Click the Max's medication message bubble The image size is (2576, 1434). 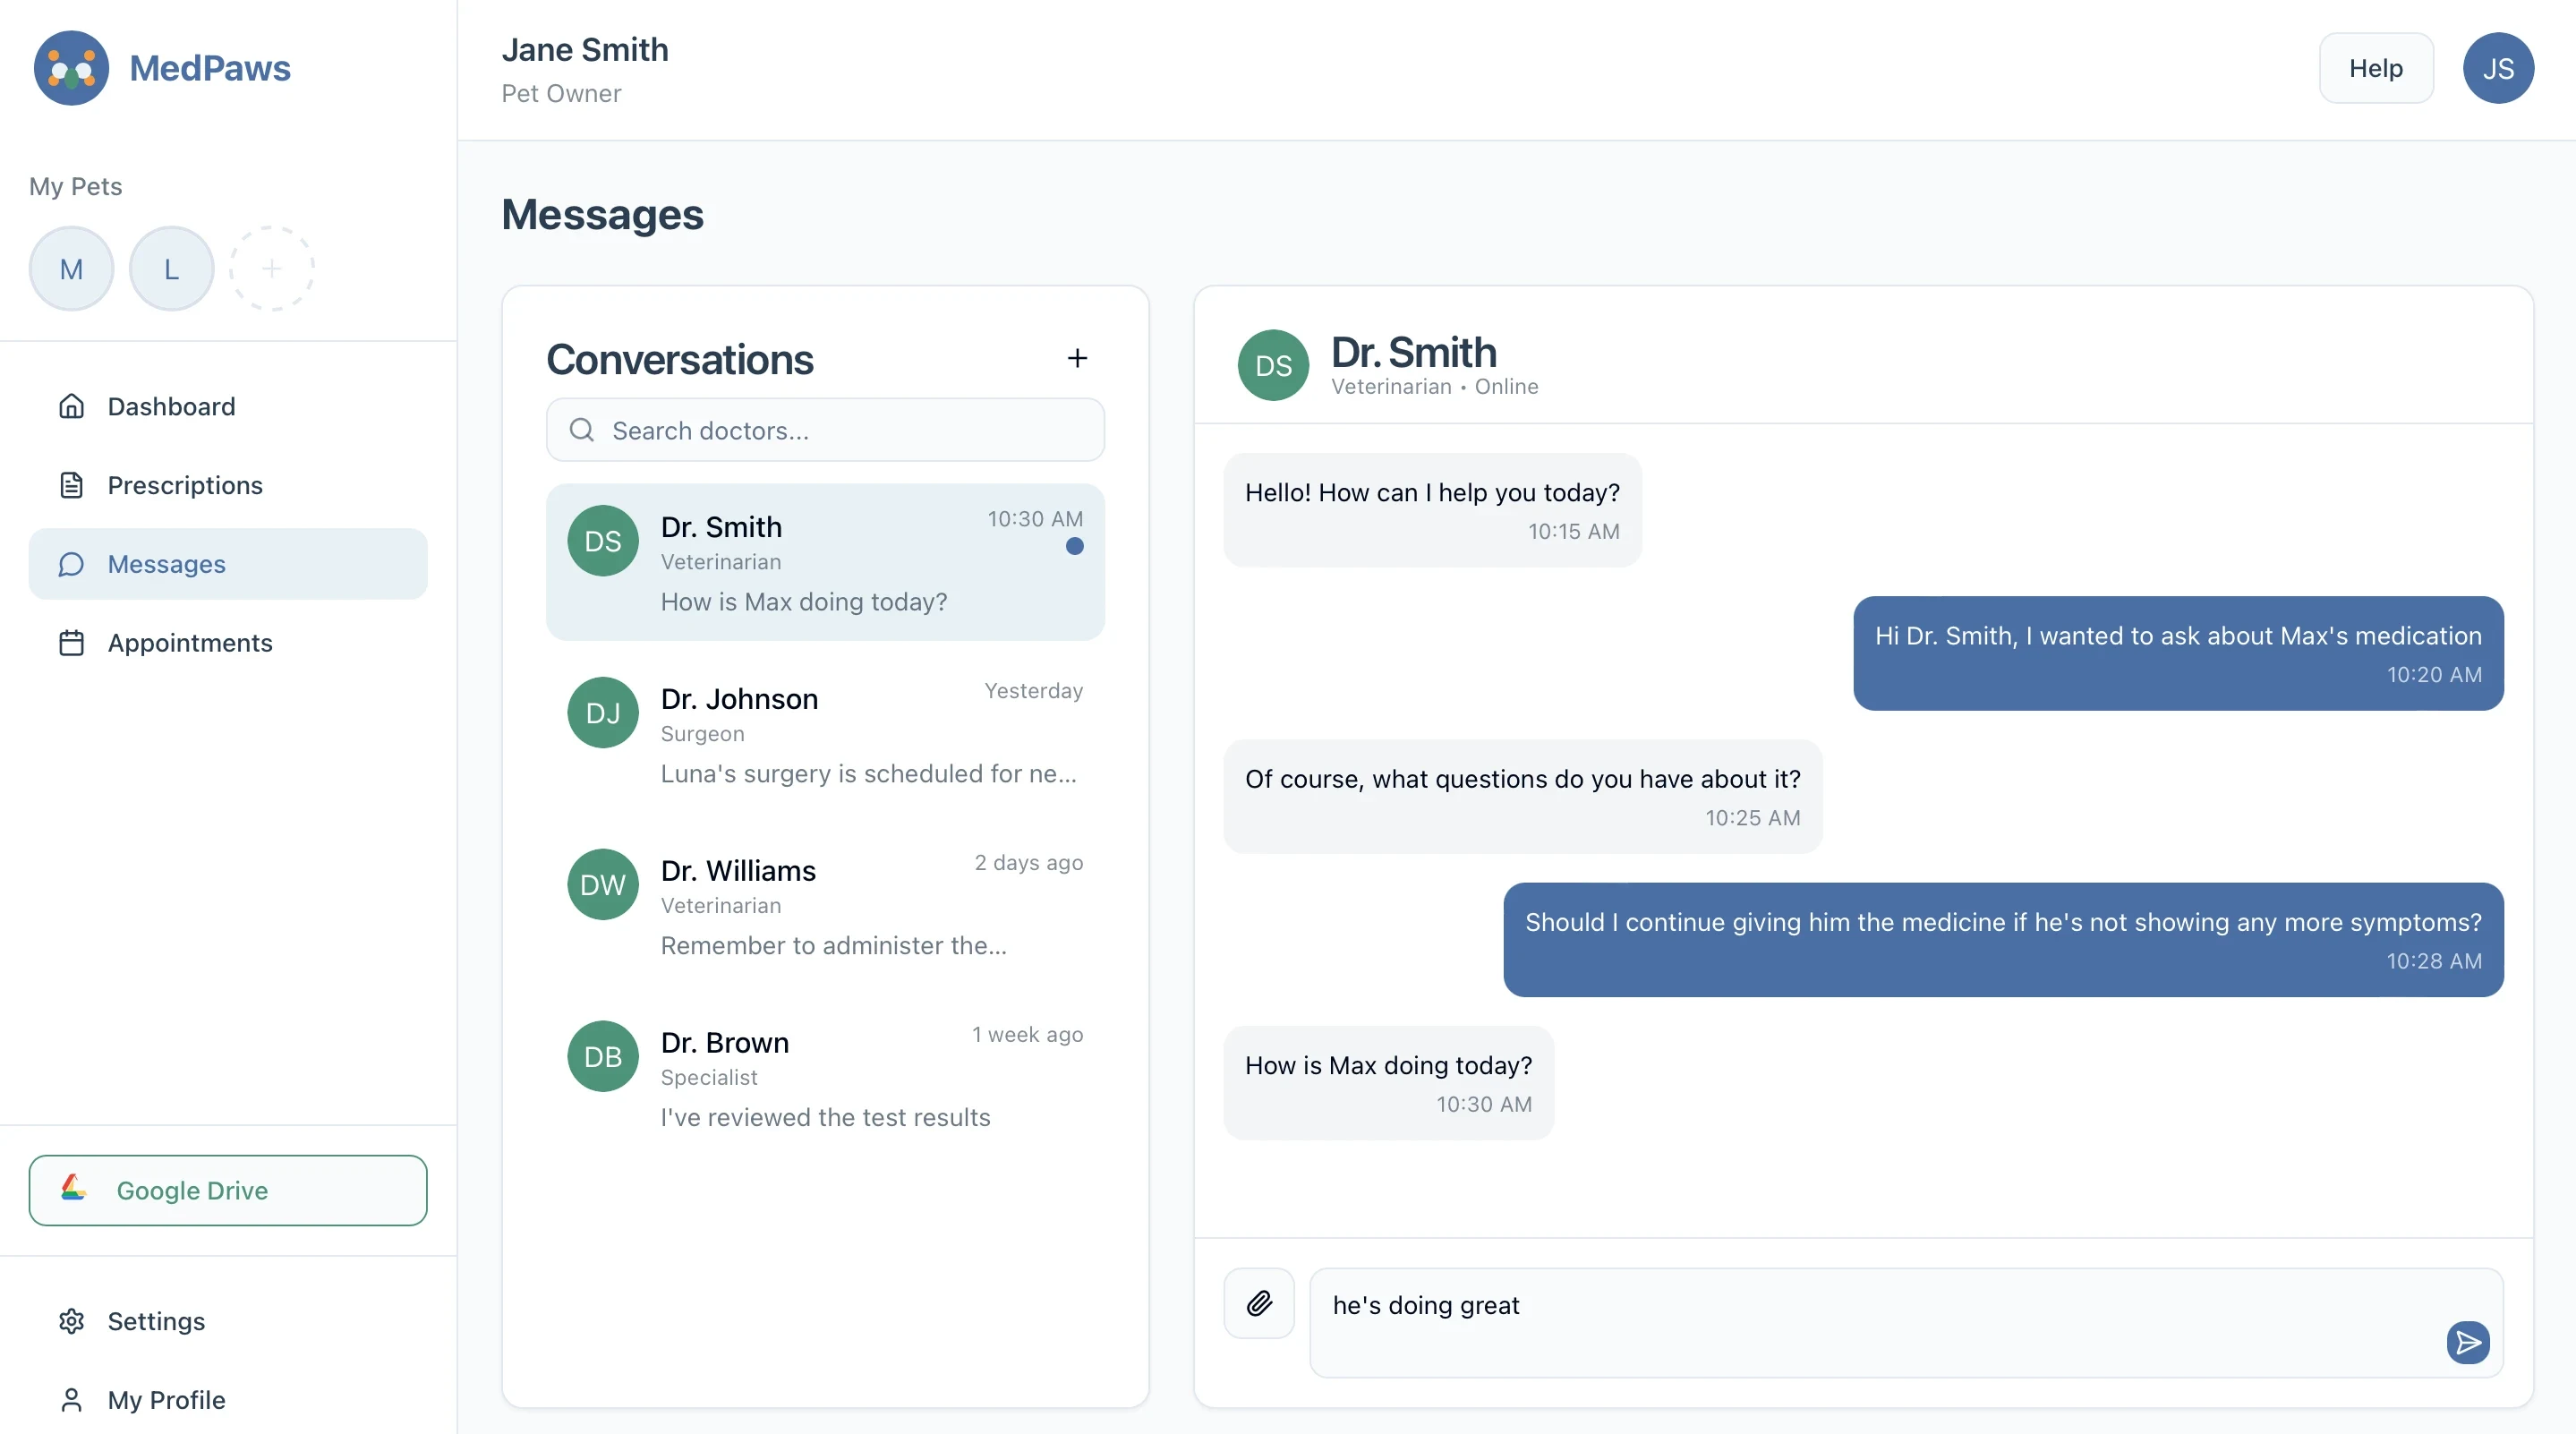click(x=2178, y=653)
